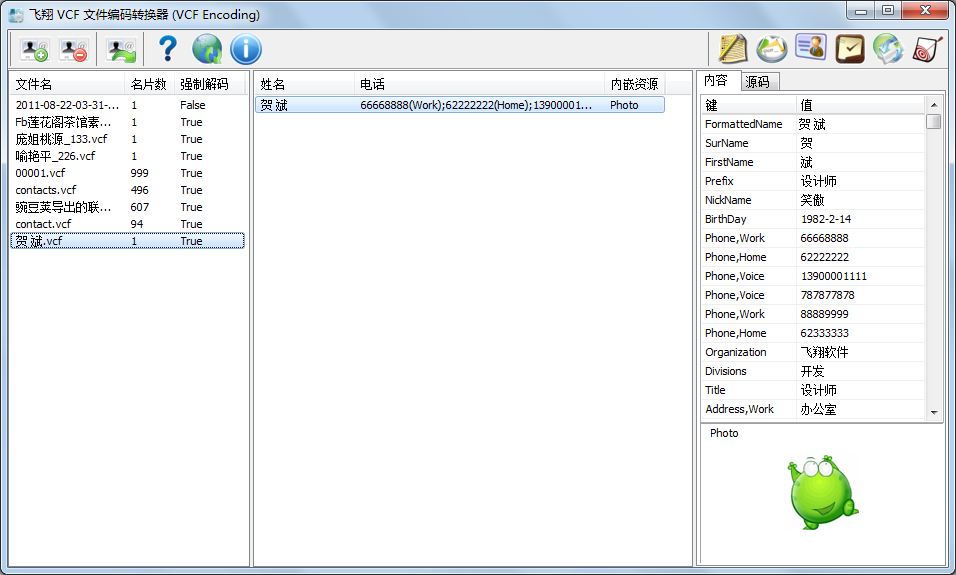Click the value 787877878
This screenshot has height=575, width=956.
[827, 295]
